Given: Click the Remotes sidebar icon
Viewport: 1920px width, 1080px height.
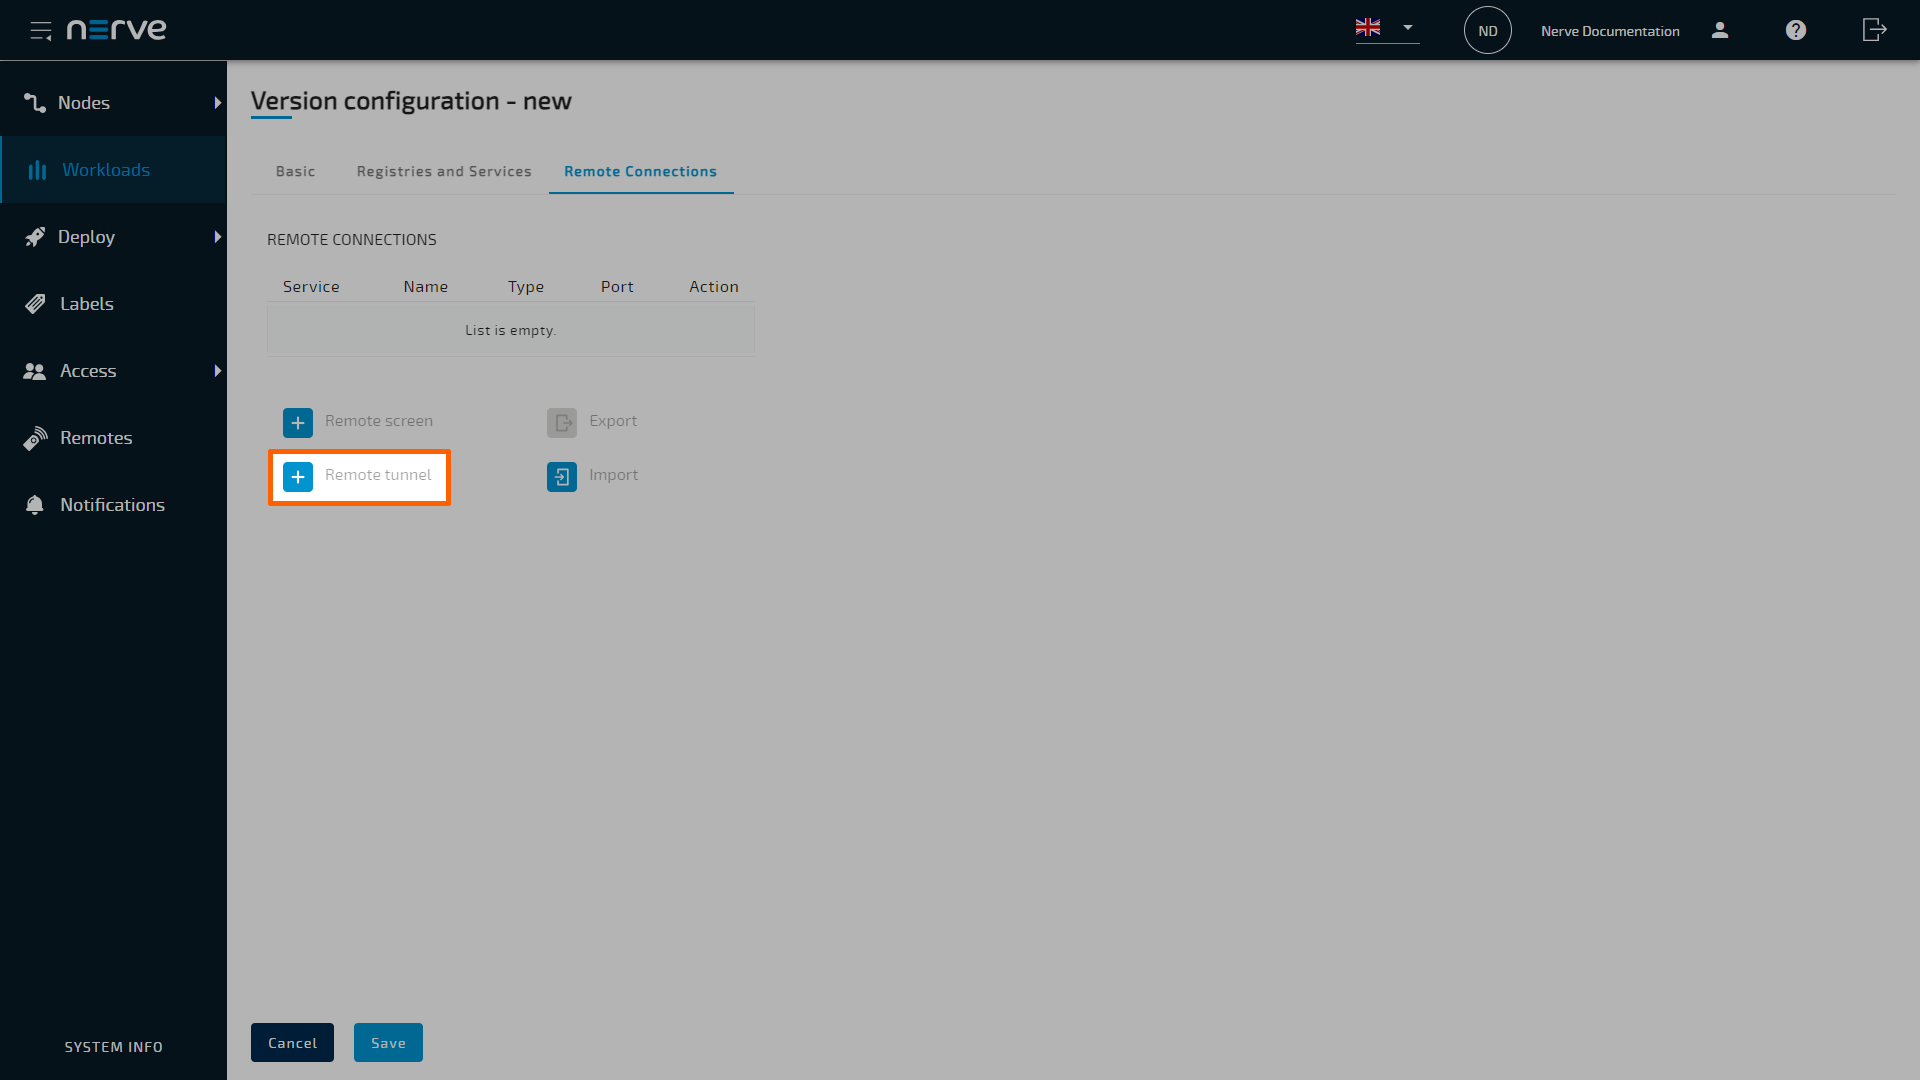Looking at the screenshot, I should (x=37, y=436).
